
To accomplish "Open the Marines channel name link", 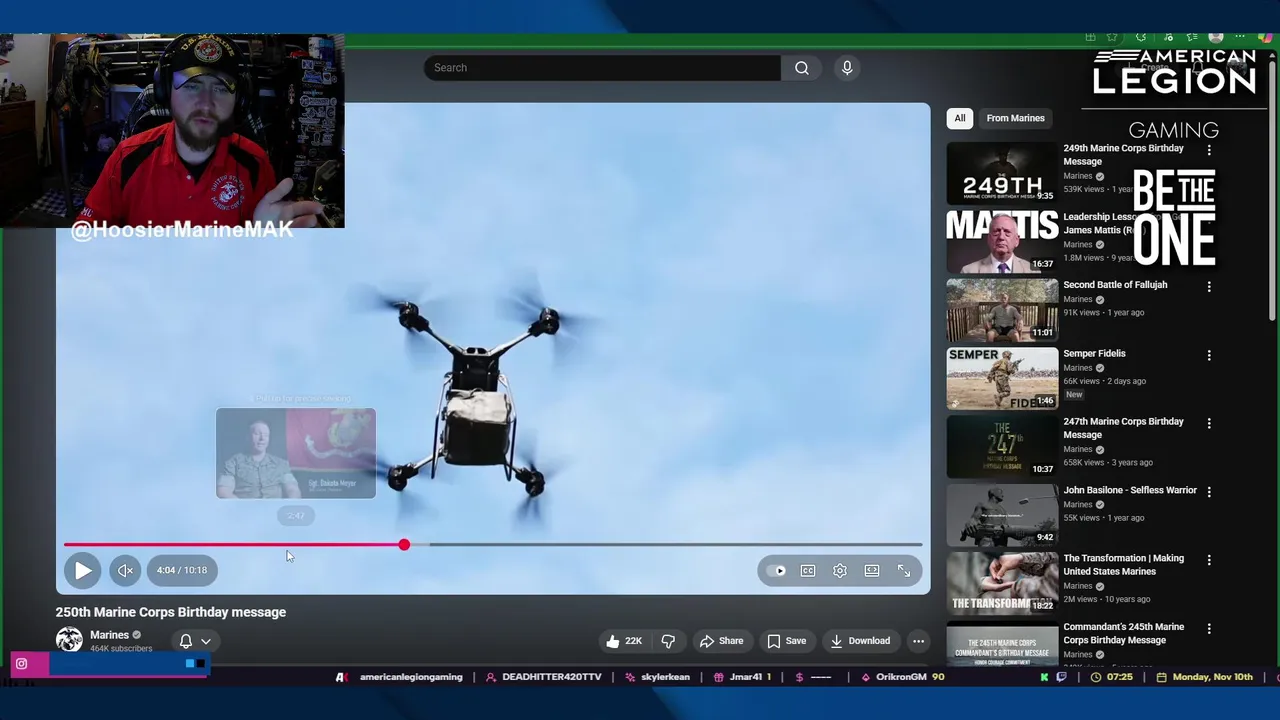I will [x=109, y=635].
